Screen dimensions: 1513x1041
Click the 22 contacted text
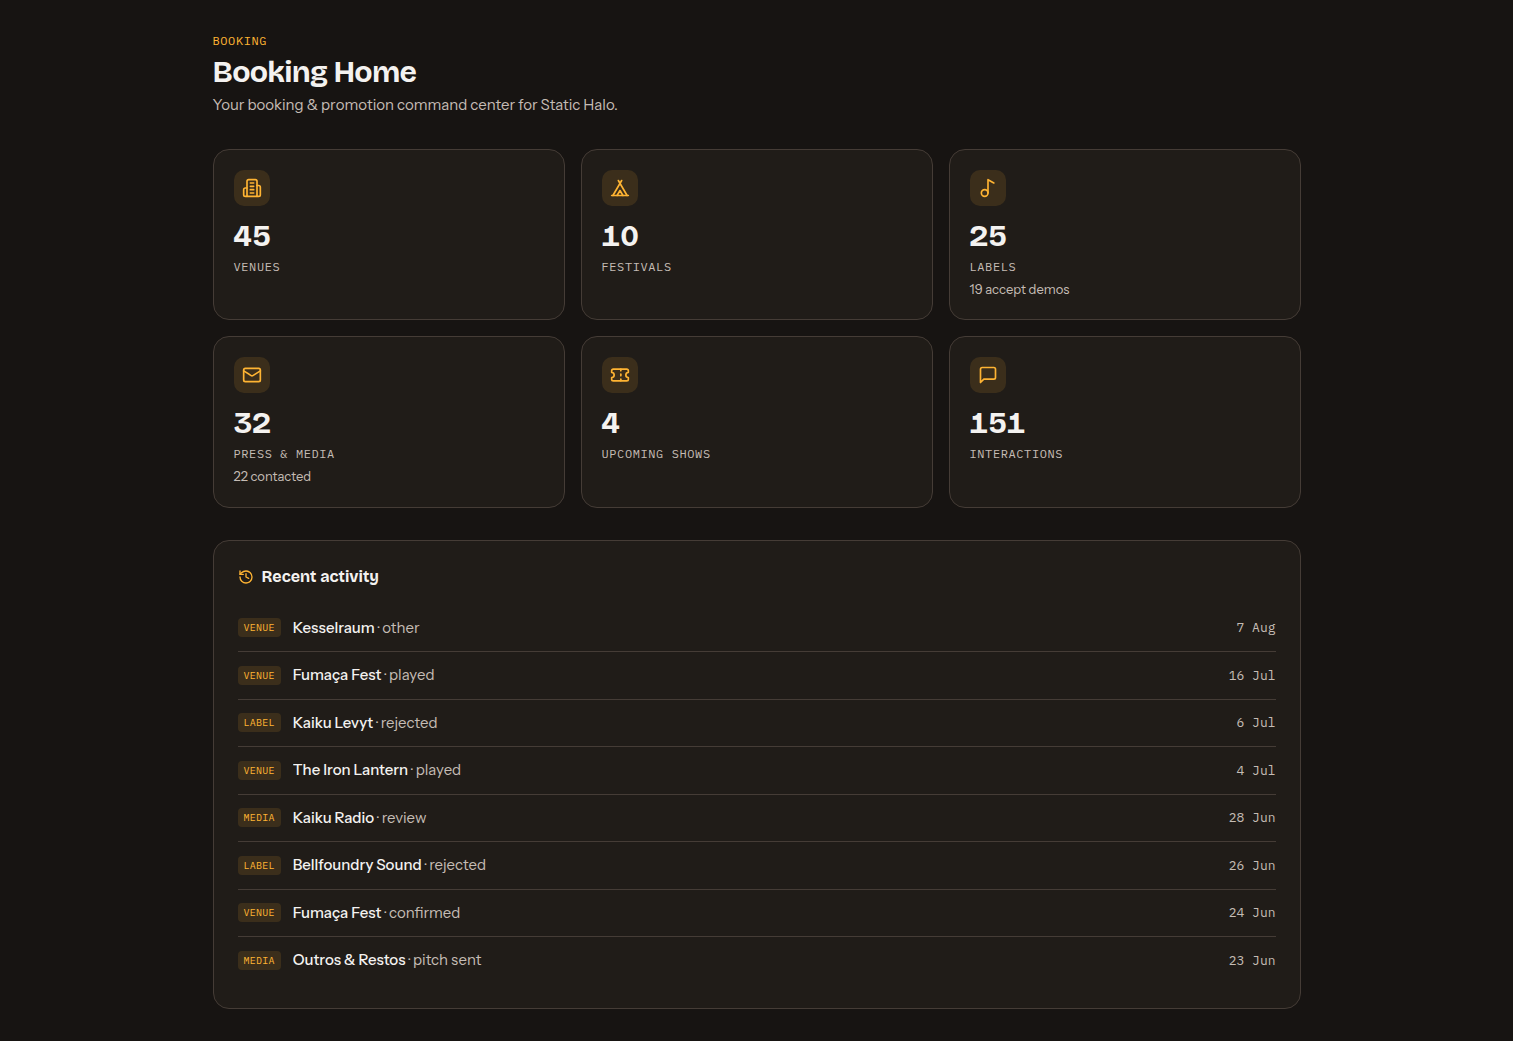tap(272, 476)
